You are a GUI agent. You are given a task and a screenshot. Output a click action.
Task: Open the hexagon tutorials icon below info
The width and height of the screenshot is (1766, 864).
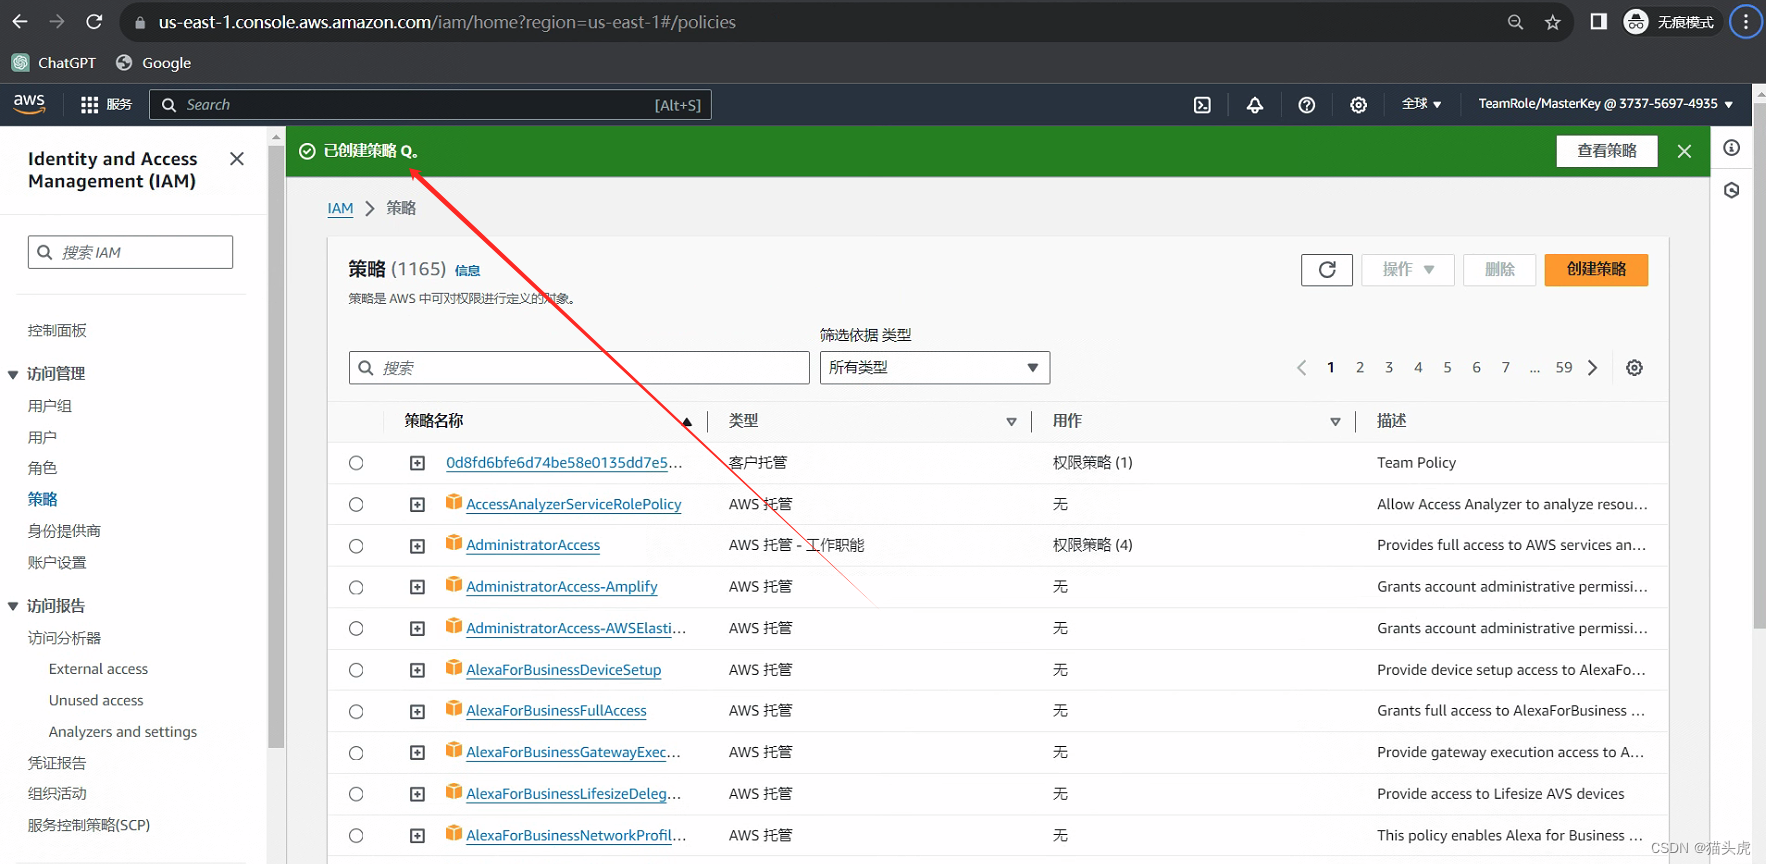pyautogui.click(x=1732, y=190)
